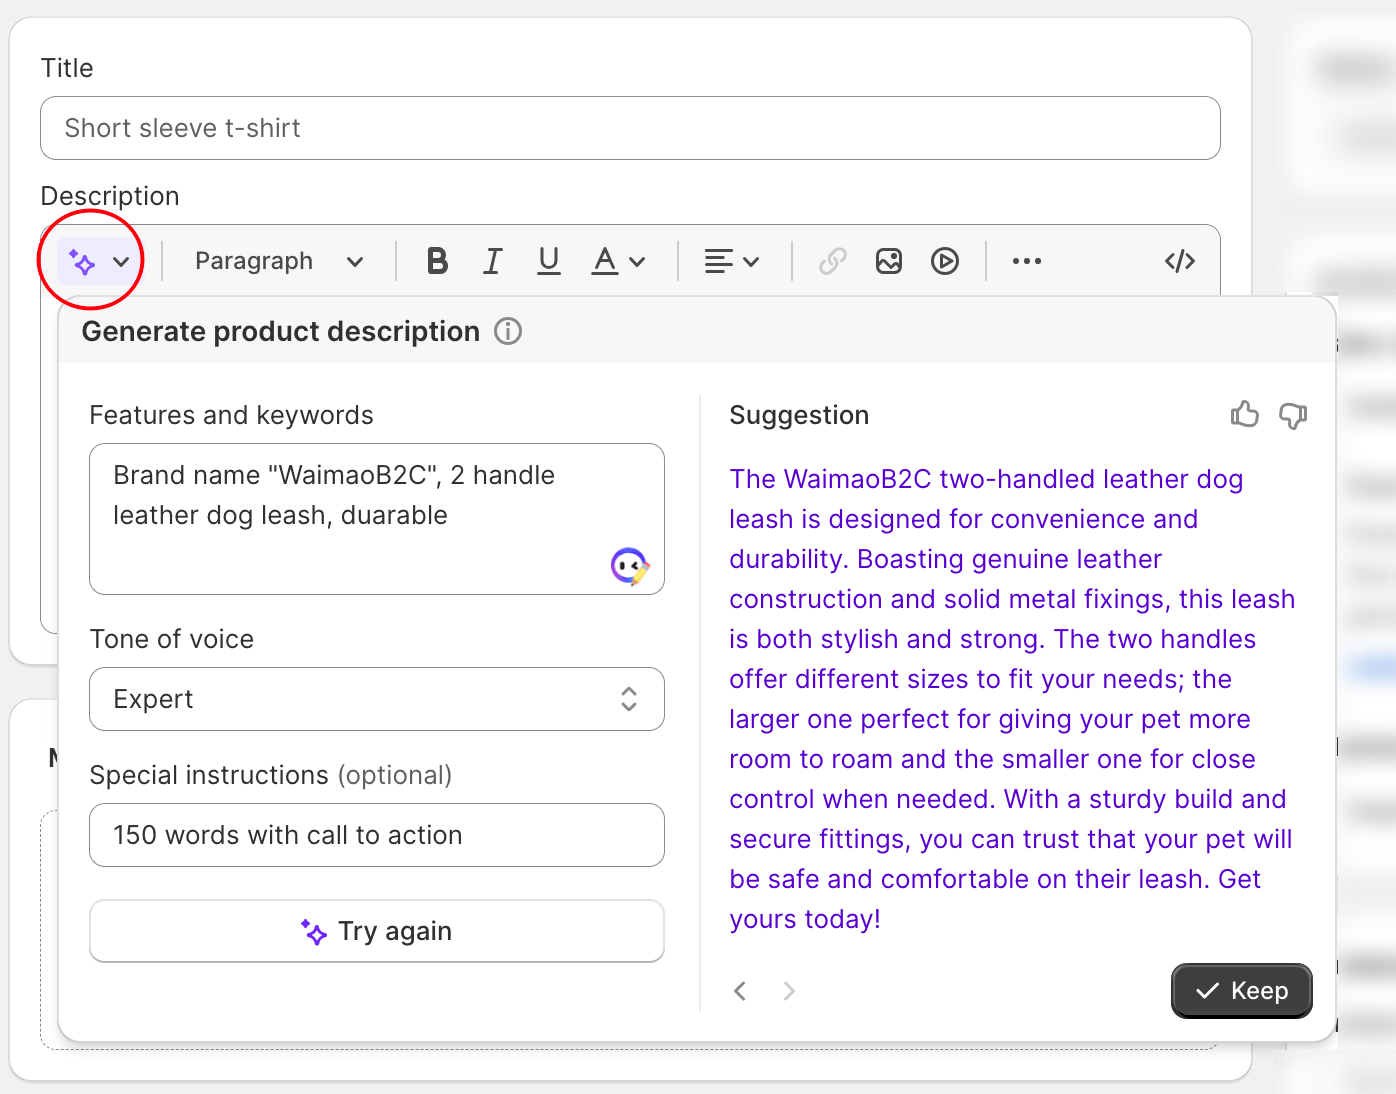
Task: Toggle underline formatting
Action: tap(548, 262)
